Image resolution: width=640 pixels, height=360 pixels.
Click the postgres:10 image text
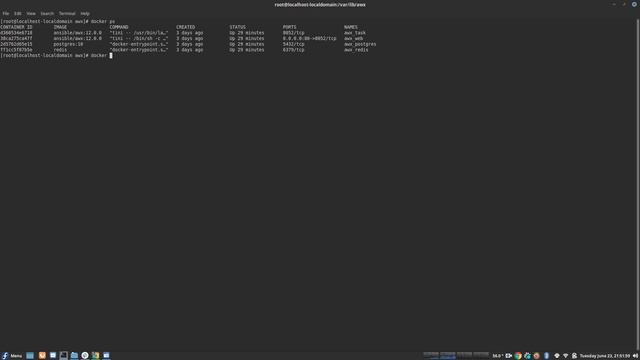click(x=68, y=44)
